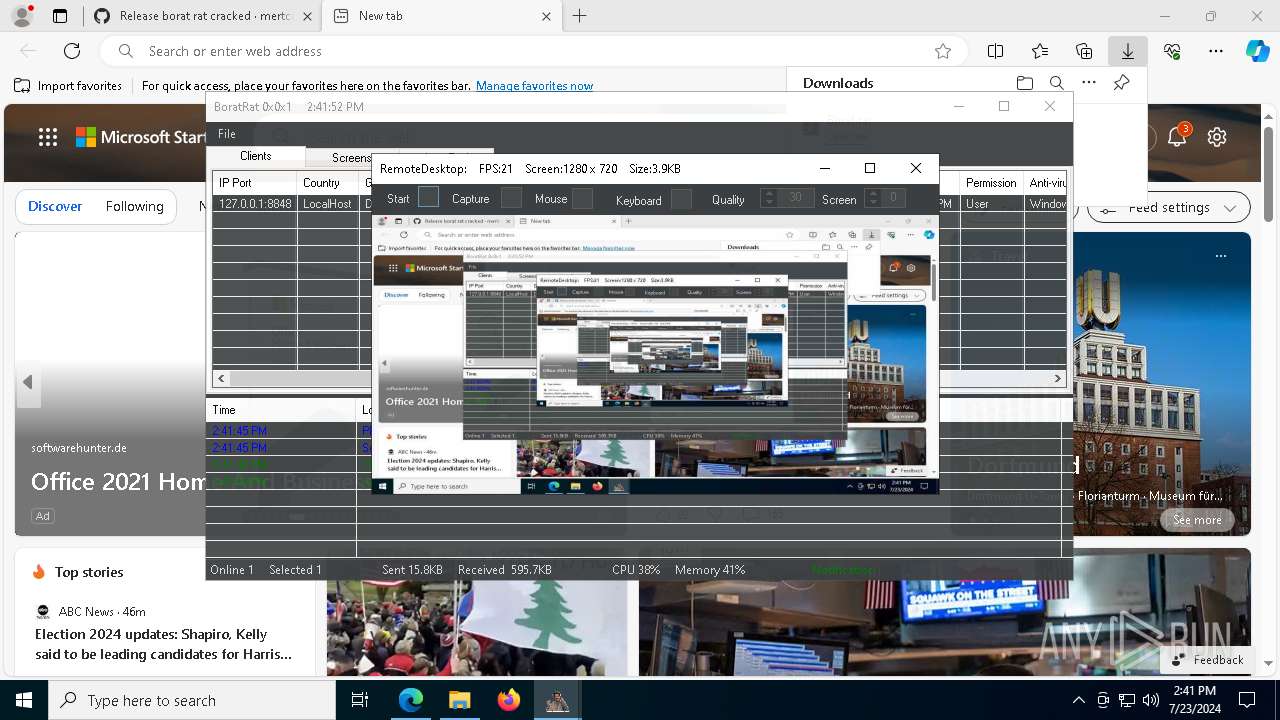Tick the Capture checkbox in RemoteDesktop
Image resolution: width=1280 pixels, height=720 pixels.
pos(511,198)
